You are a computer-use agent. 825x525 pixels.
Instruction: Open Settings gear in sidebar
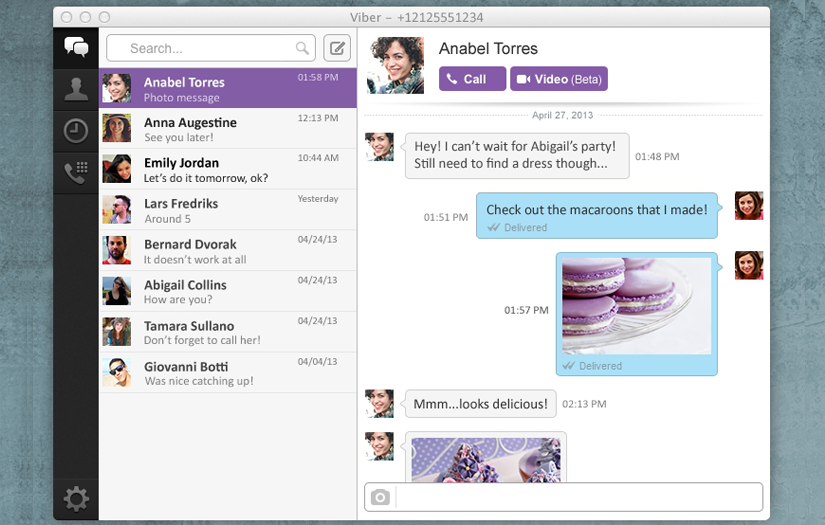(x=76, y=499)
